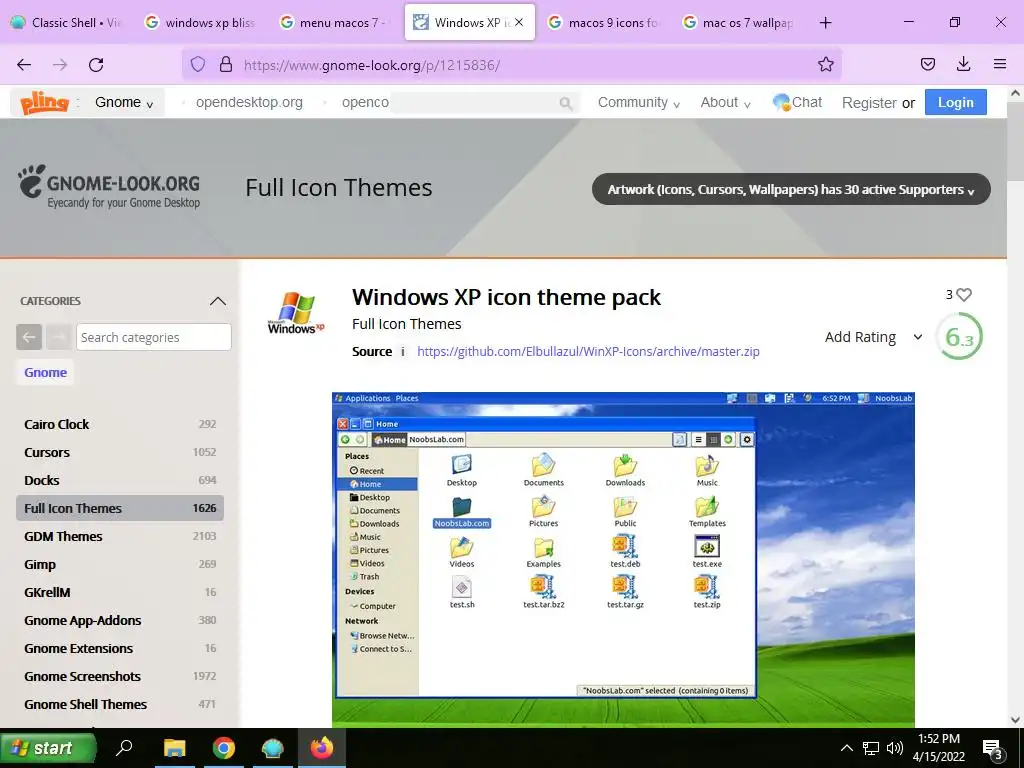Select Gnome Shell Themes category
Image resolution: width=1024 pixels, height=768 pixels.
tap(120, 705)
